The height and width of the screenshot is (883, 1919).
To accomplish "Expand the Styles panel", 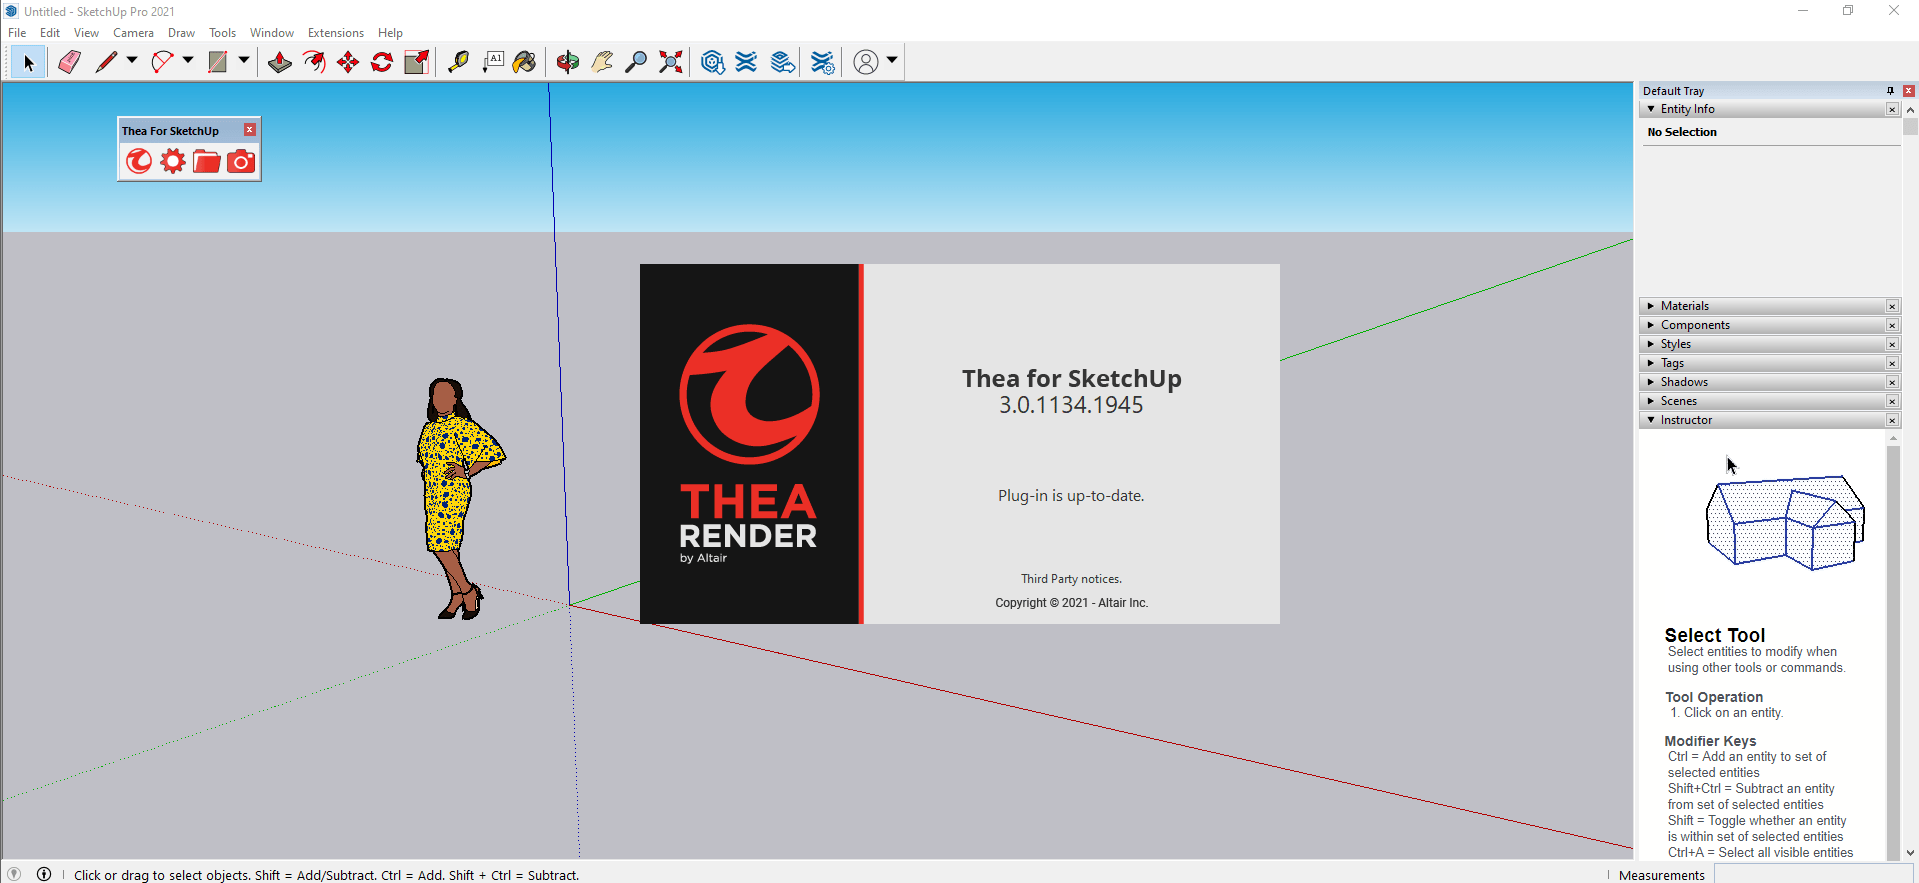I will [x=1651, y=344].
